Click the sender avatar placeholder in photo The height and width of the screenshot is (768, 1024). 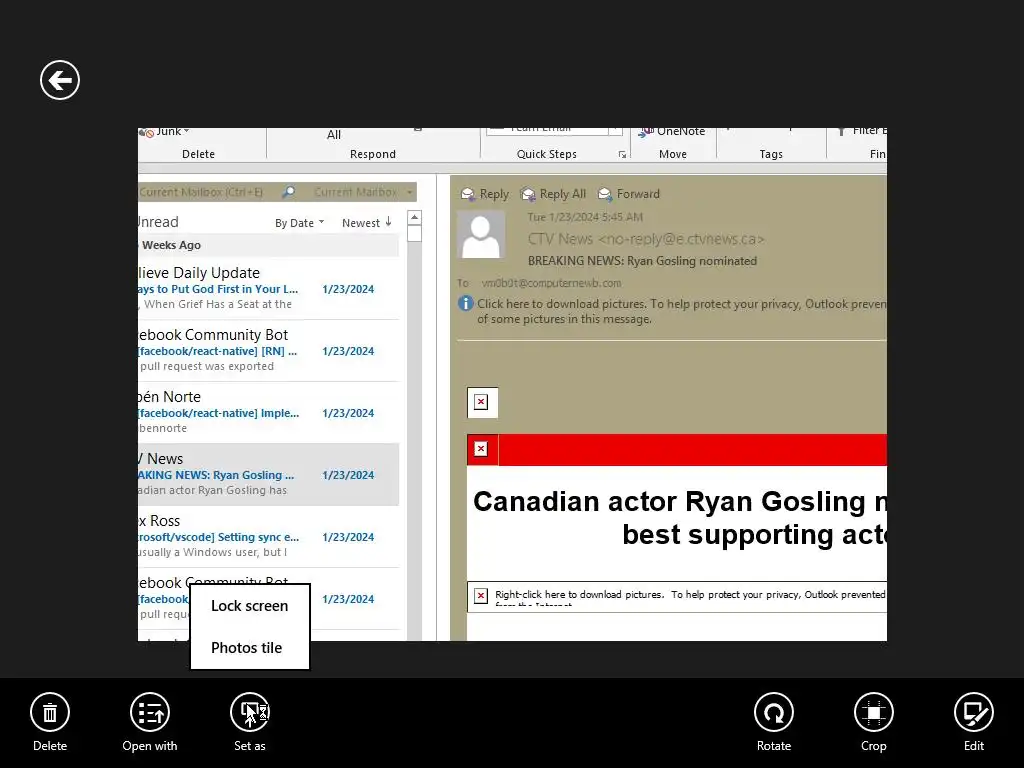click(481, 234)
